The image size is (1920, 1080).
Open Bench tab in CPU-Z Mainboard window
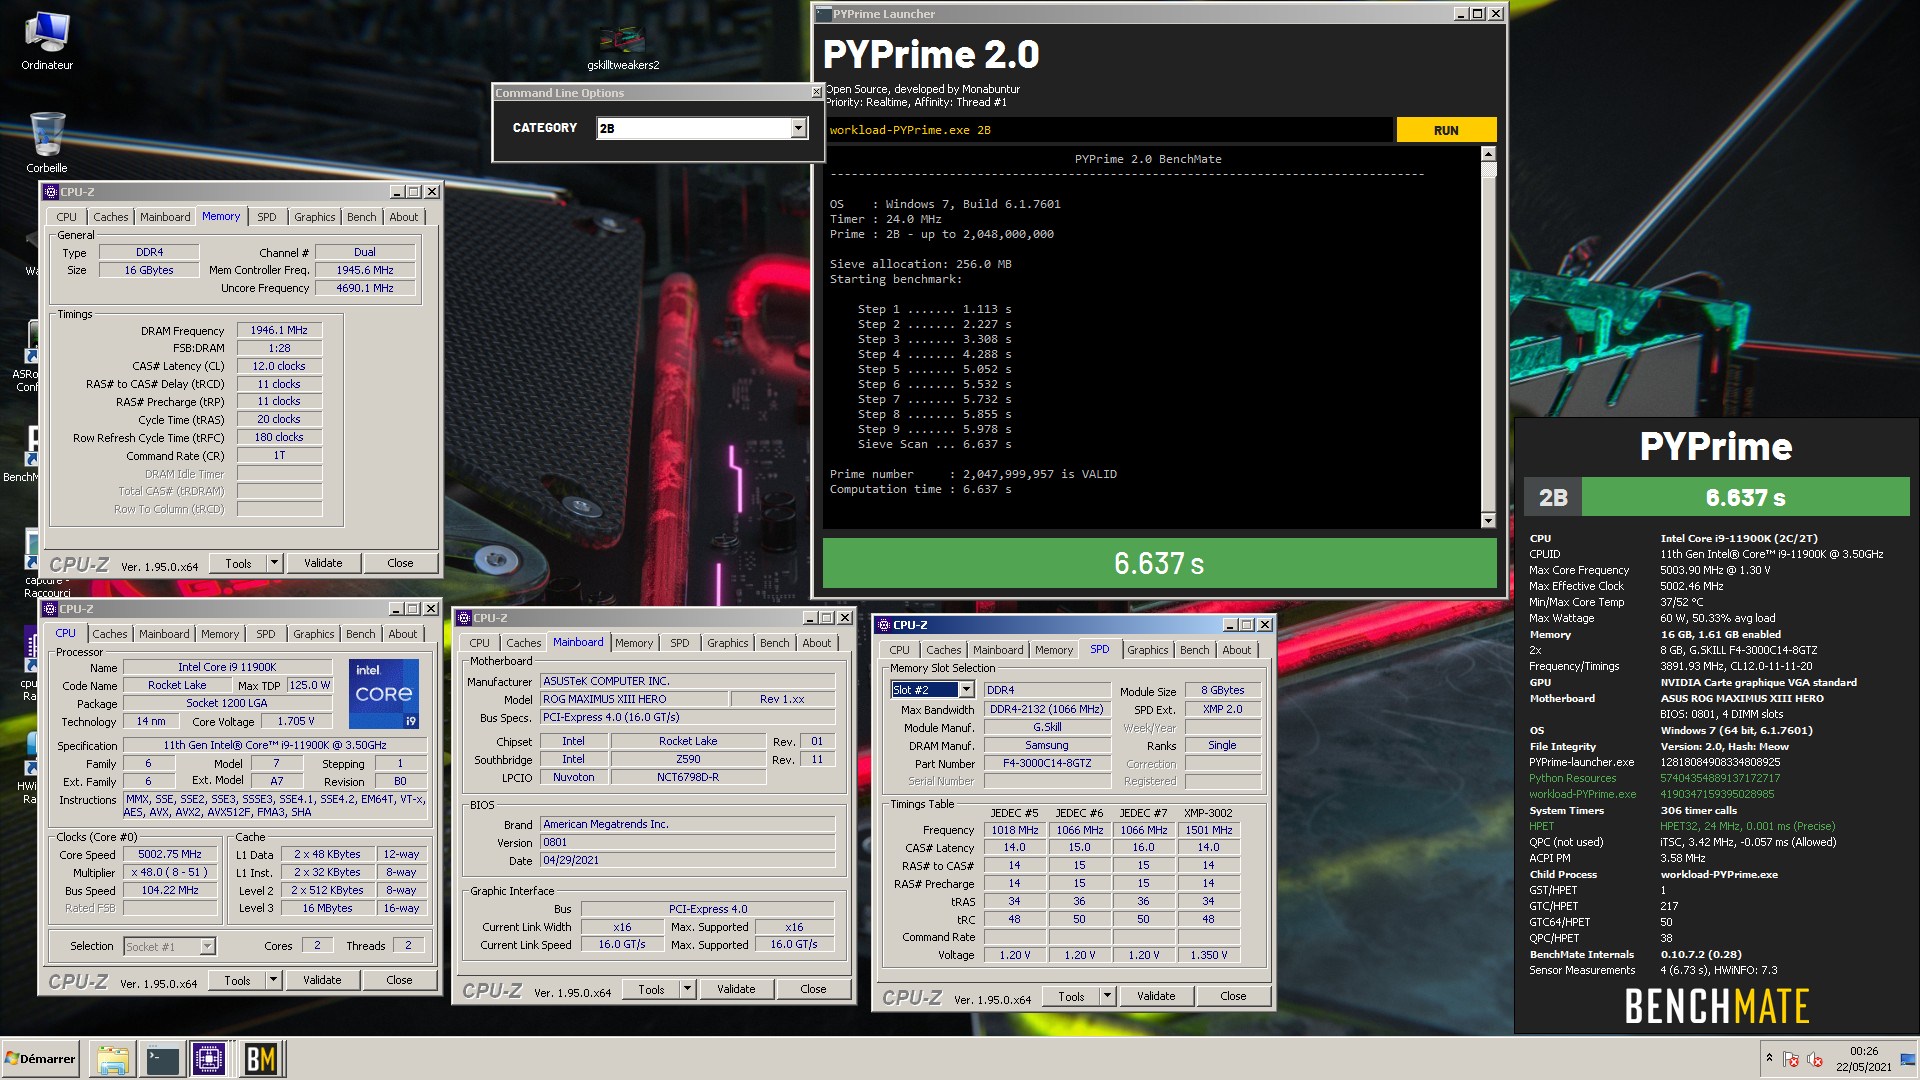coord(774,643)
